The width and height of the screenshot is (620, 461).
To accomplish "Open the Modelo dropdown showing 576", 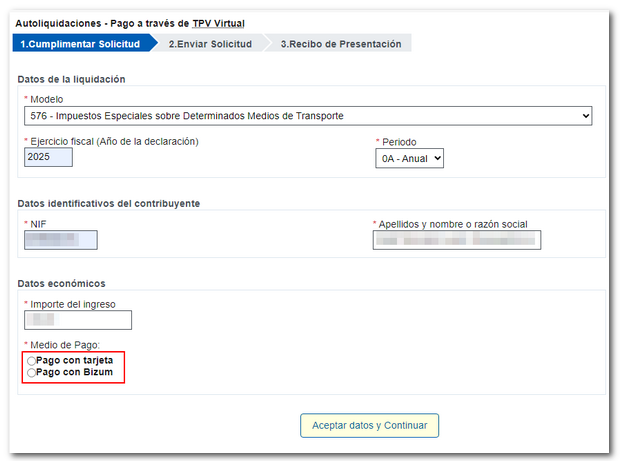I will [x=308, y=116].
